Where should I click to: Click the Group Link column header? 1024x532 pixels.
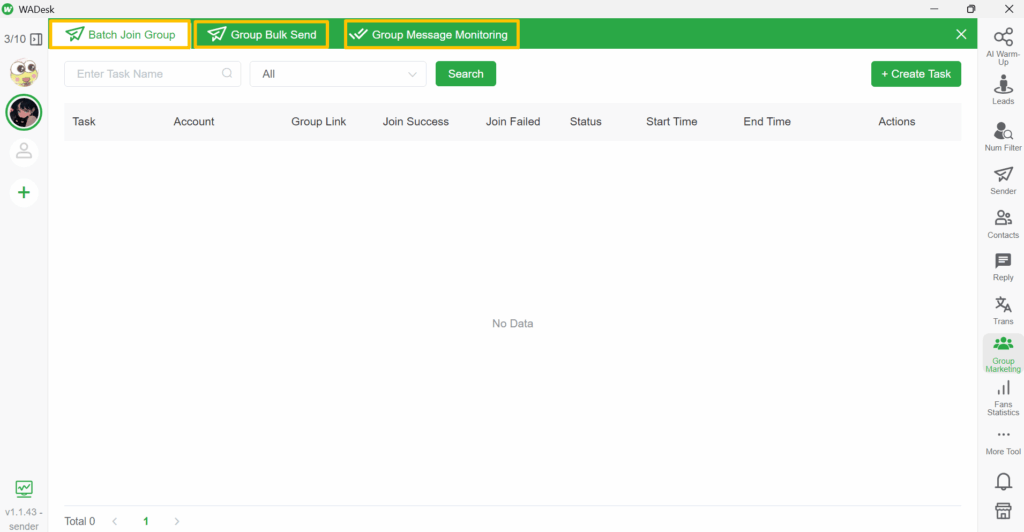click(x=319, y=121)
